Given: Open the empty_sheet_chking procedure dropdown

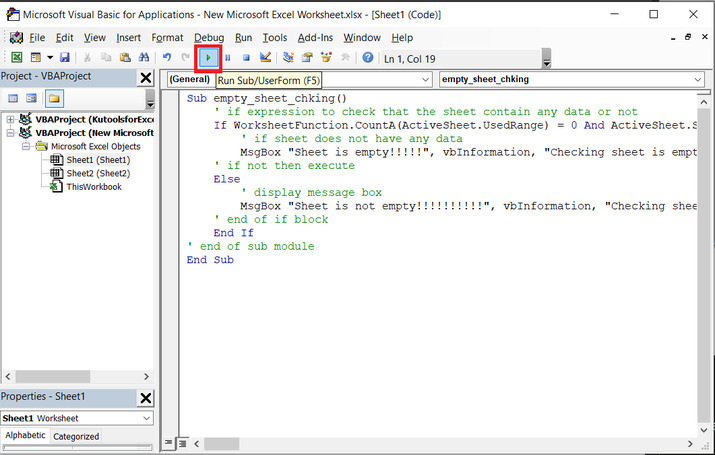Looking at the screenshot, I should pyautogui.click(x=698, y=79).
